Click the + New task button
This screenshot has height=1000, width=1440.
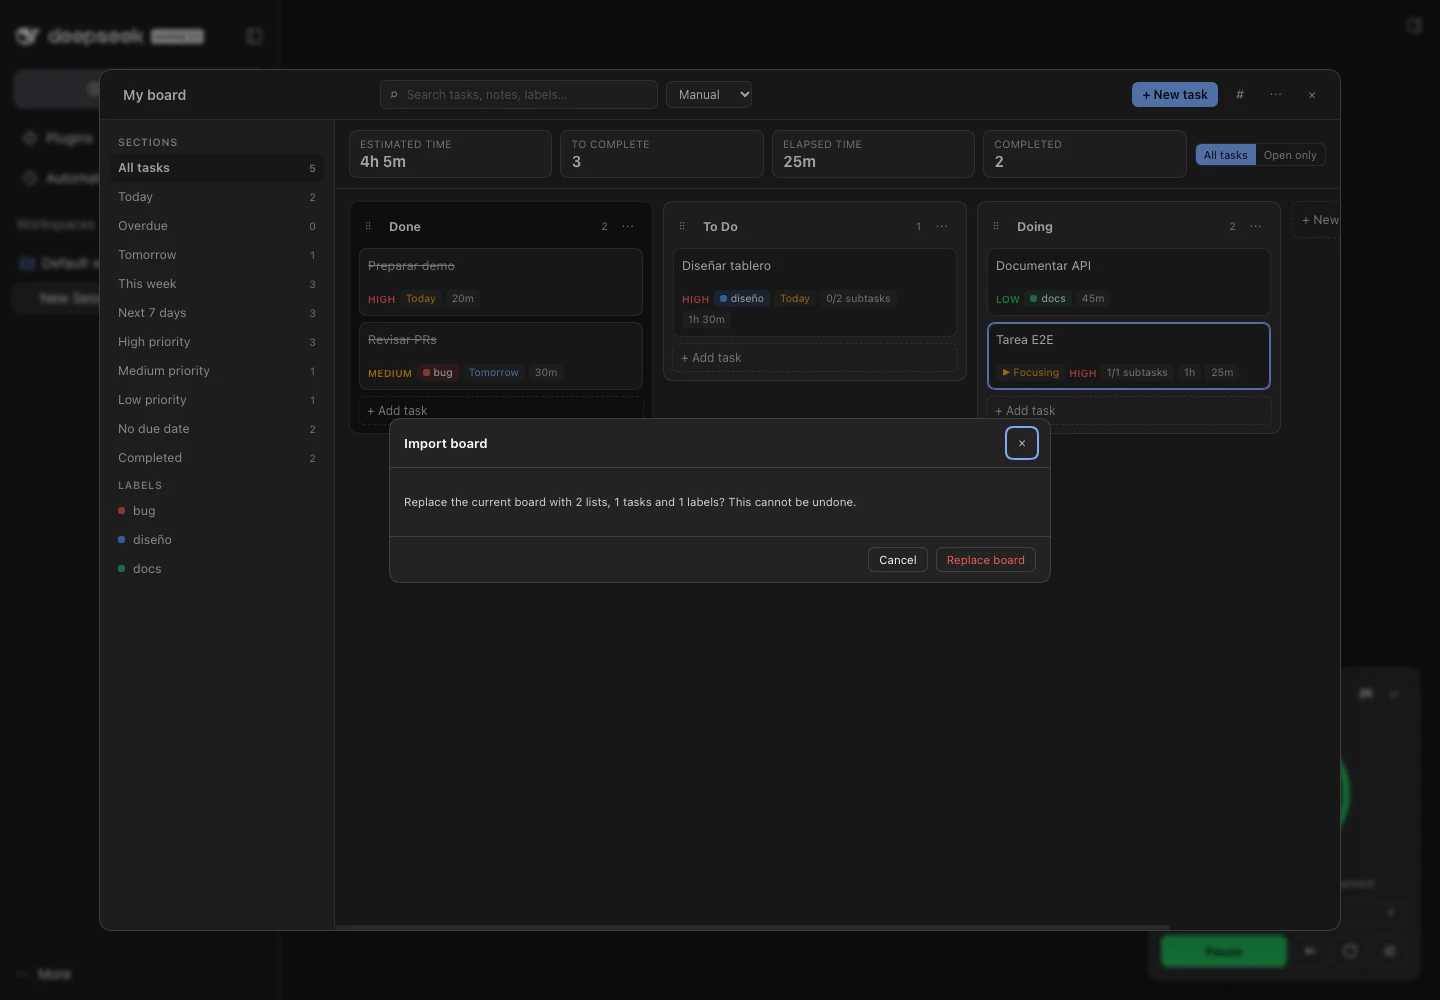[1175, 95]
